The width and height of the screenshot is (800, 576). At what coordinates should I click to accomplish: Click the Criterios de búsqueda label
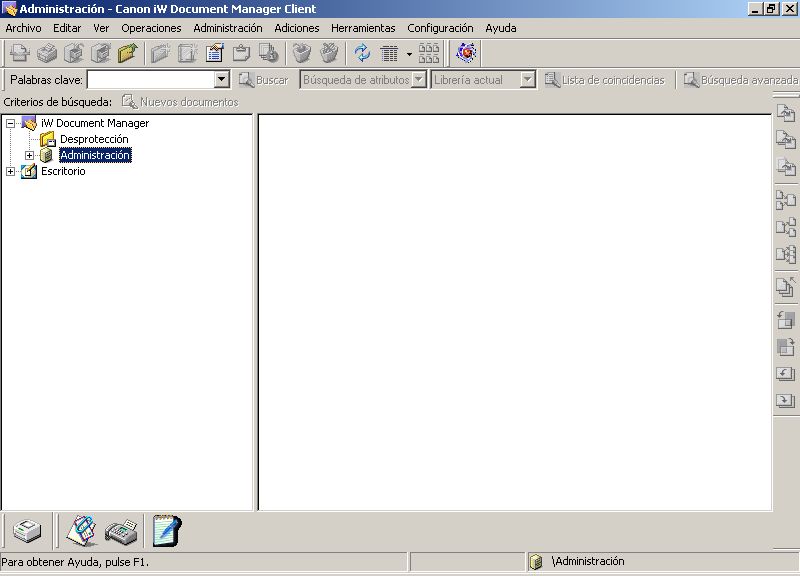point(58,102)
